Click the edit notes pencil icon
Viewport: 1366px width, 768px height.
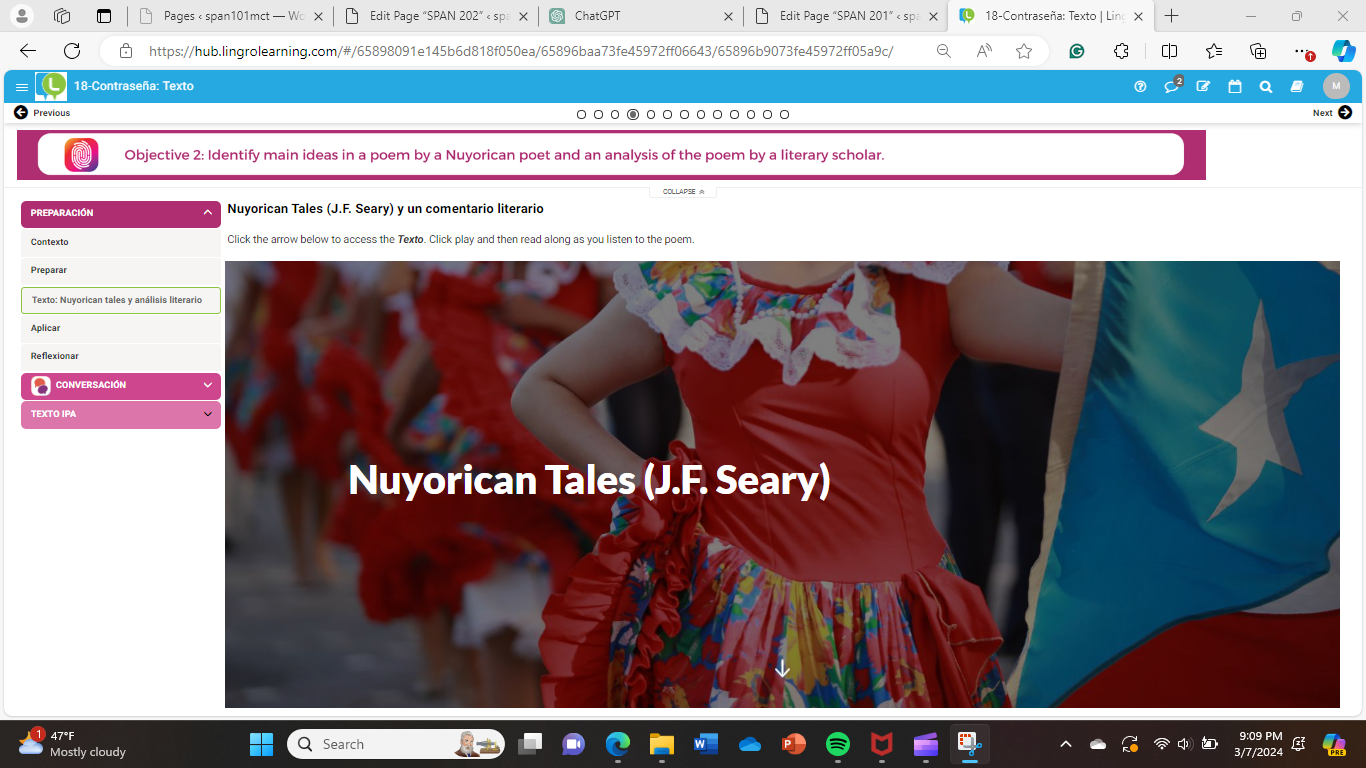1203,87
